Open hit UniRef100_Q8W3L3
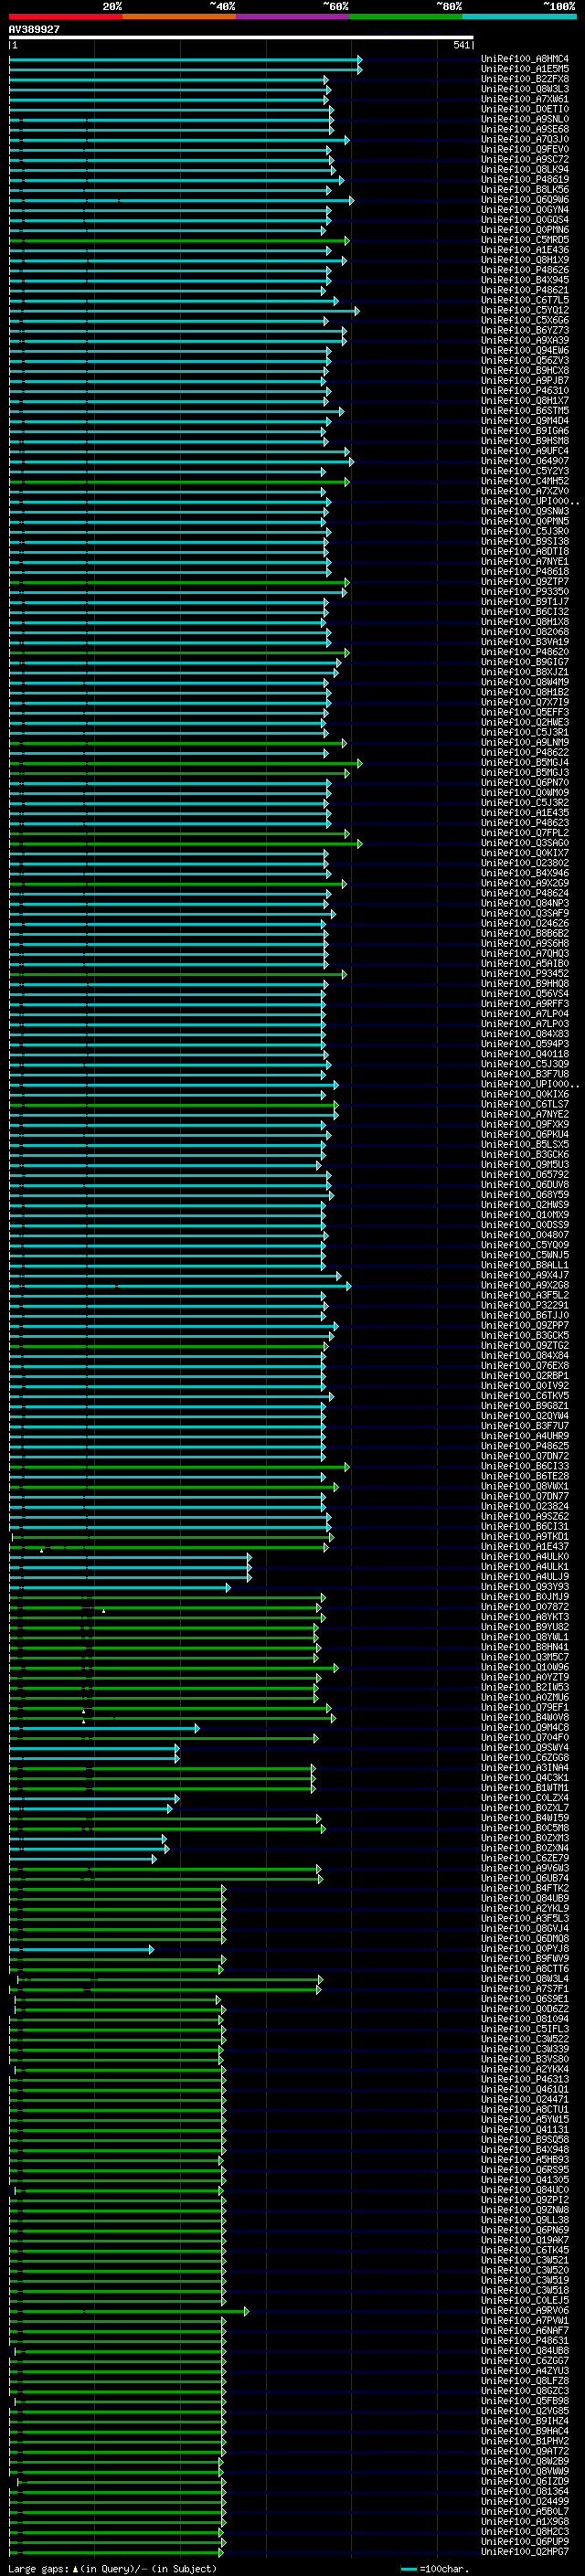This screenshot has height=2576, width=585. [x=525, y=89]
